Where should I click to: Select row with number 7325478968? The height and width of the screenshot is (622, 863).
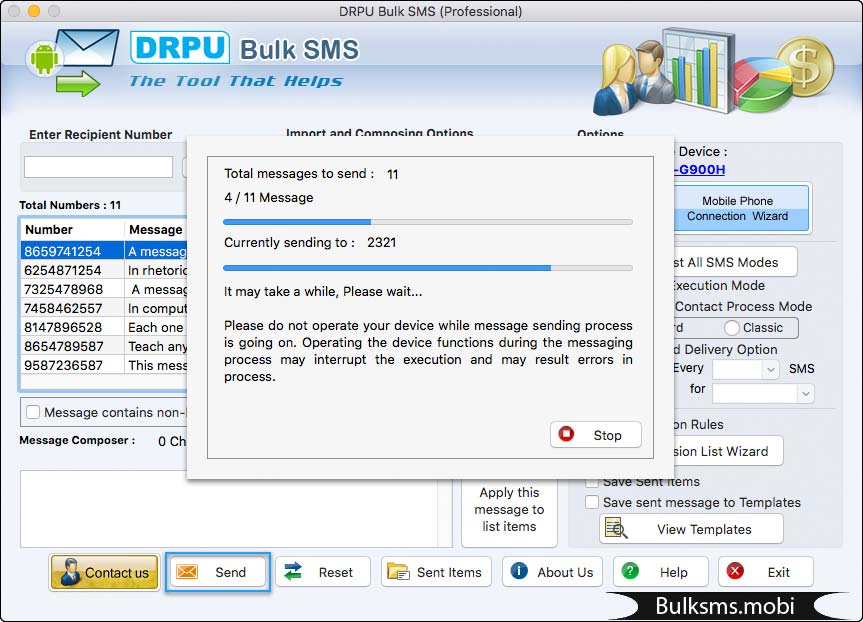coord(104,289)
